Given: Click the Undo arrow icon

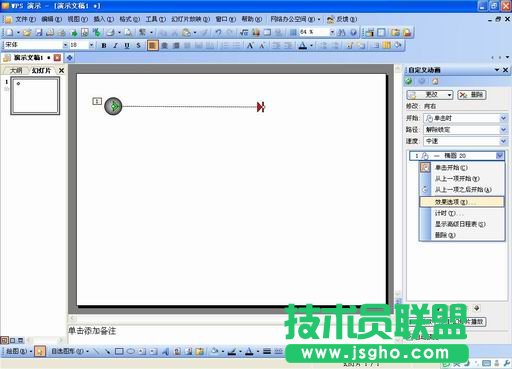Looking at the screenshot, I should (218, 32).
